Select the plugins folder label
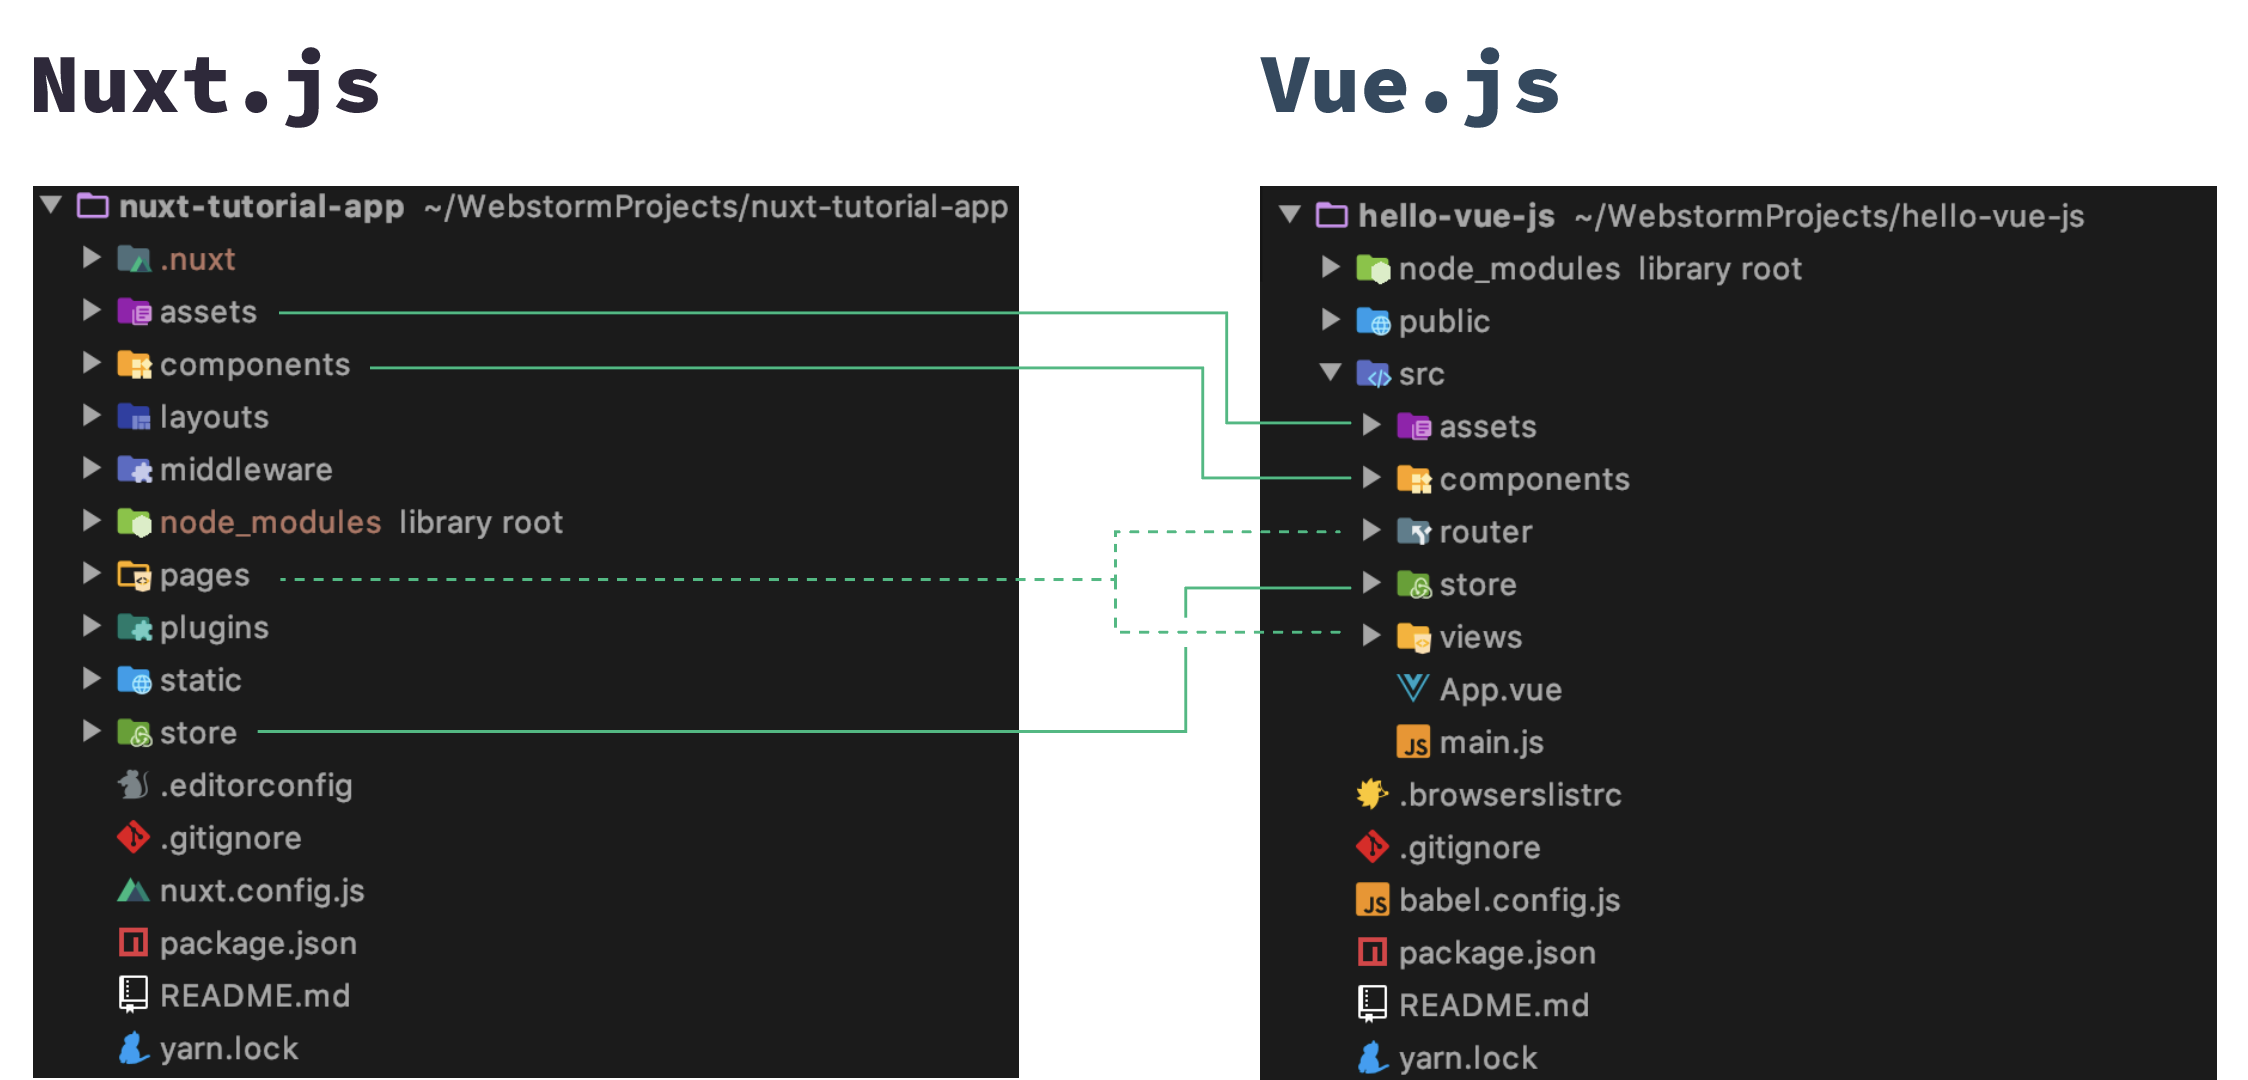2248x1080 pixels. [214, 628]
